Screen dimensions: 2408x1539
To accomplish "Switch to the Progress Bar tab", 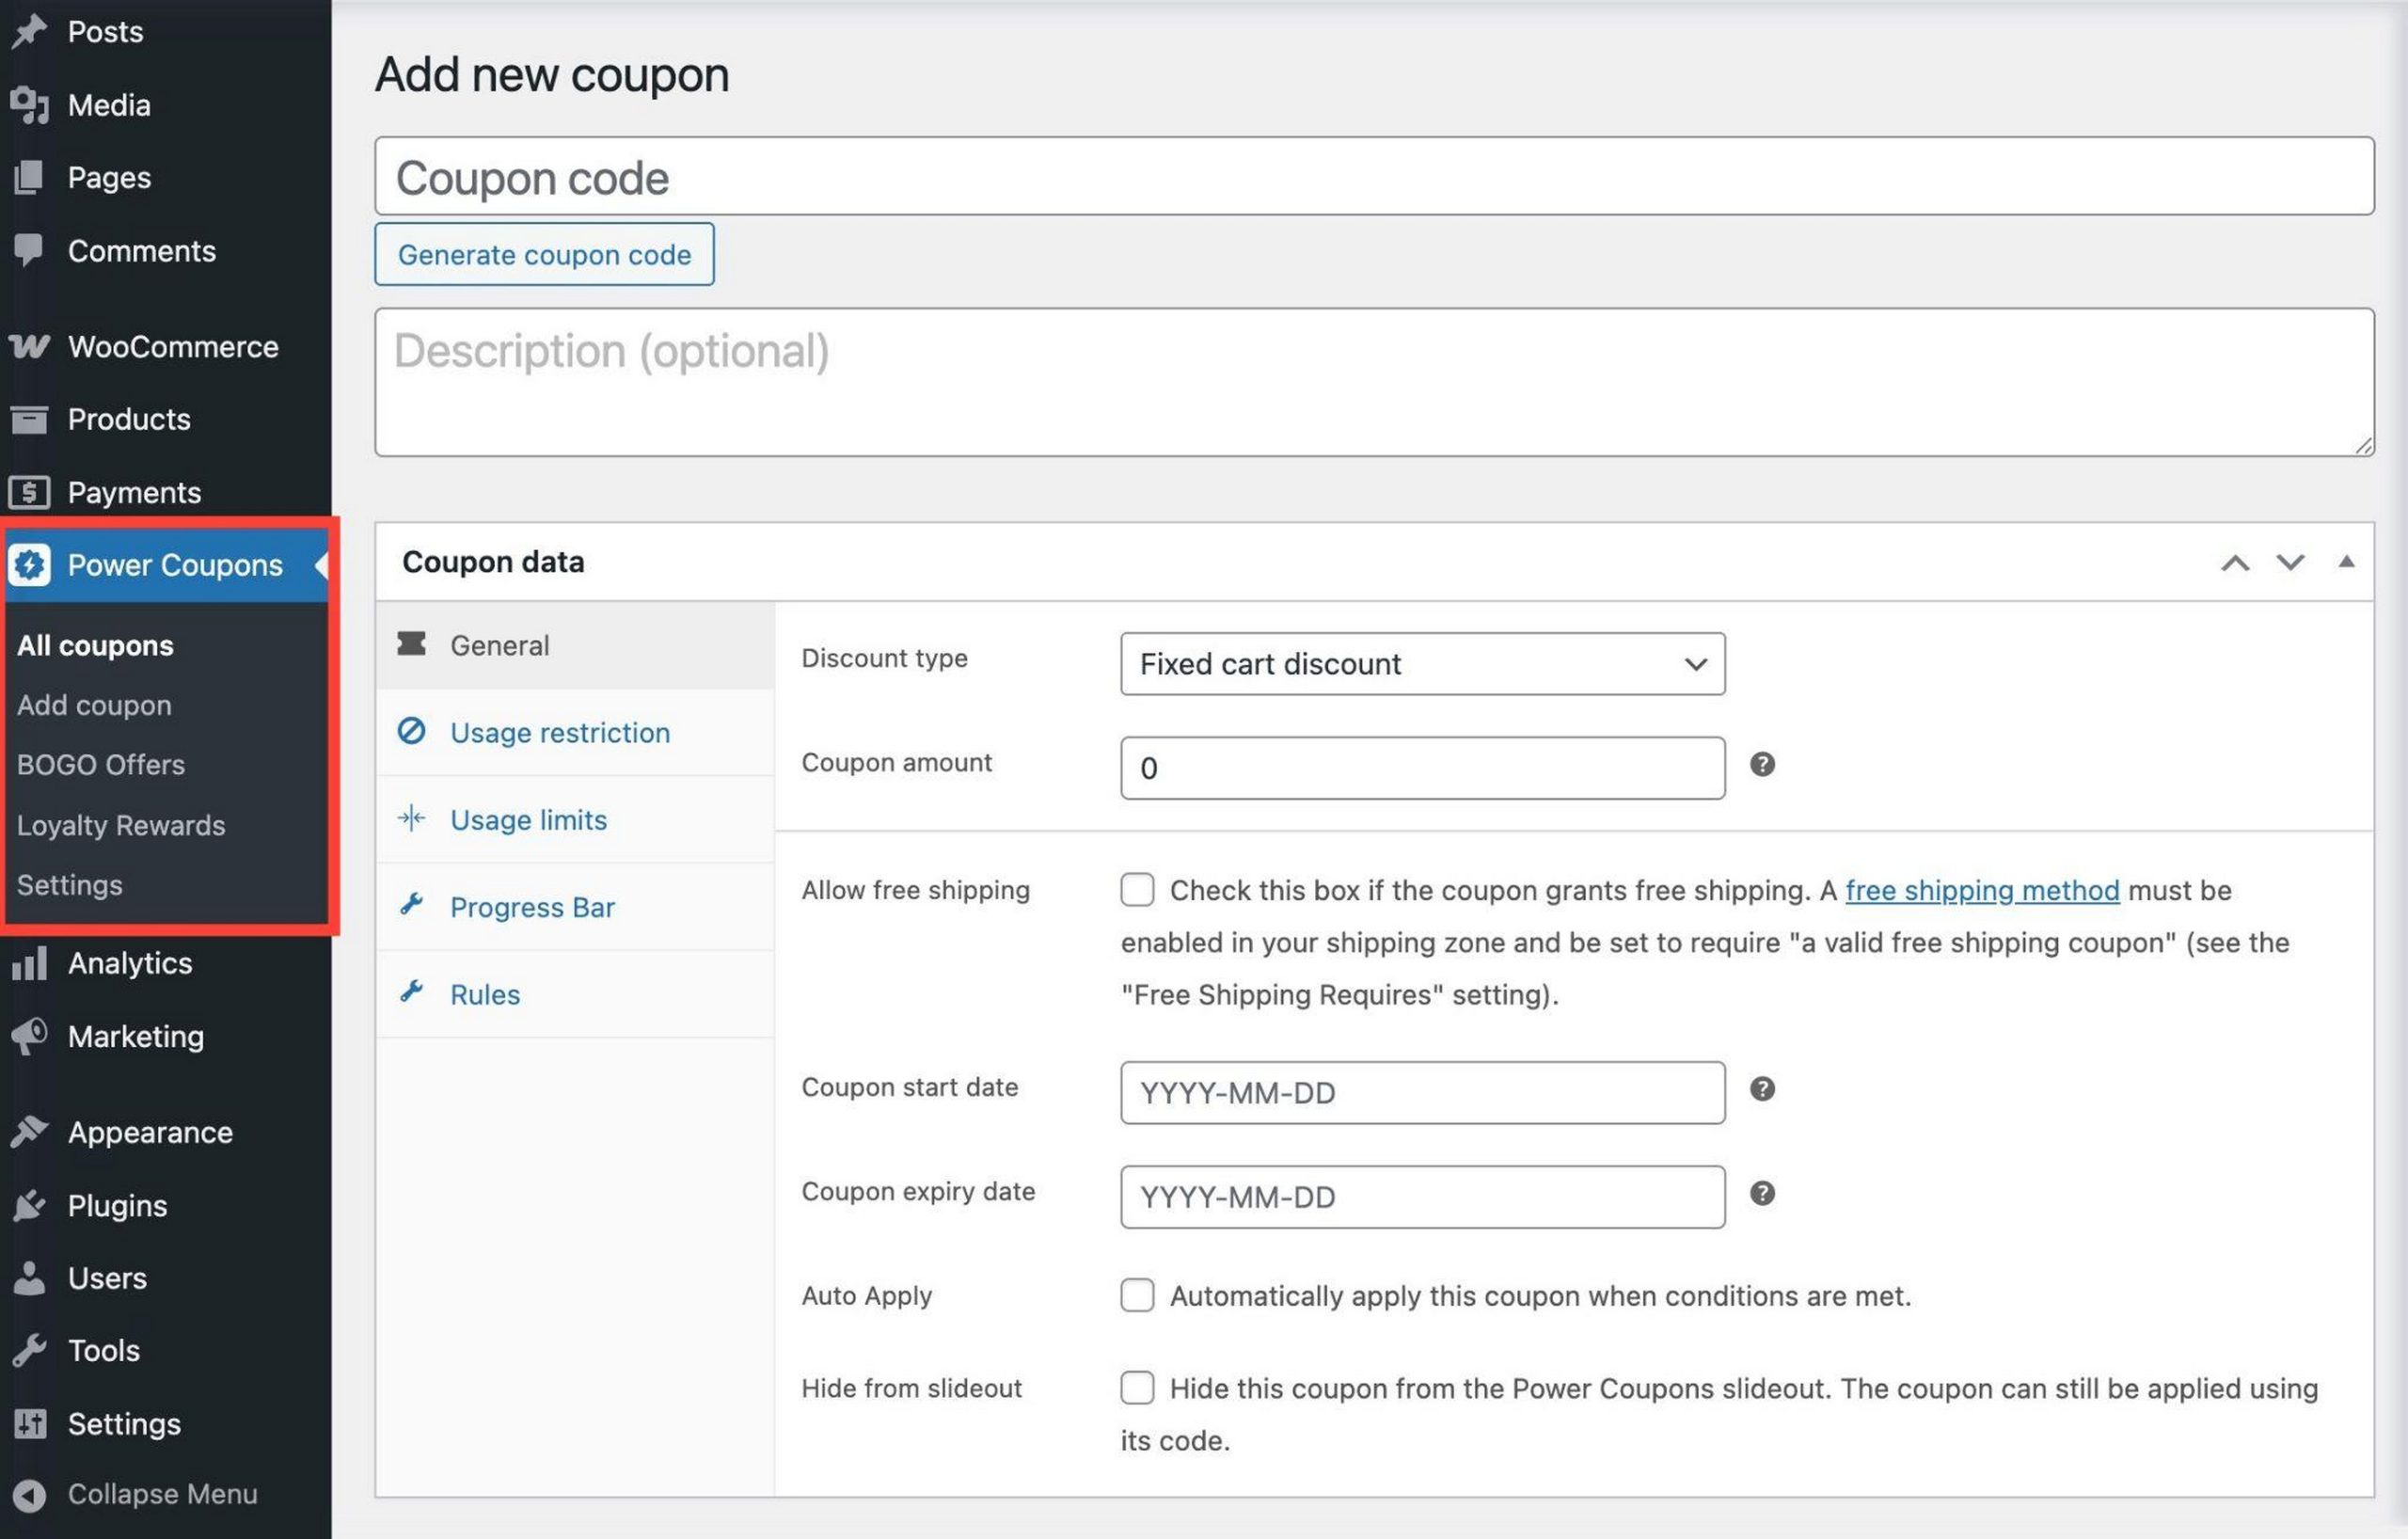I will click(x=575, y=907).
